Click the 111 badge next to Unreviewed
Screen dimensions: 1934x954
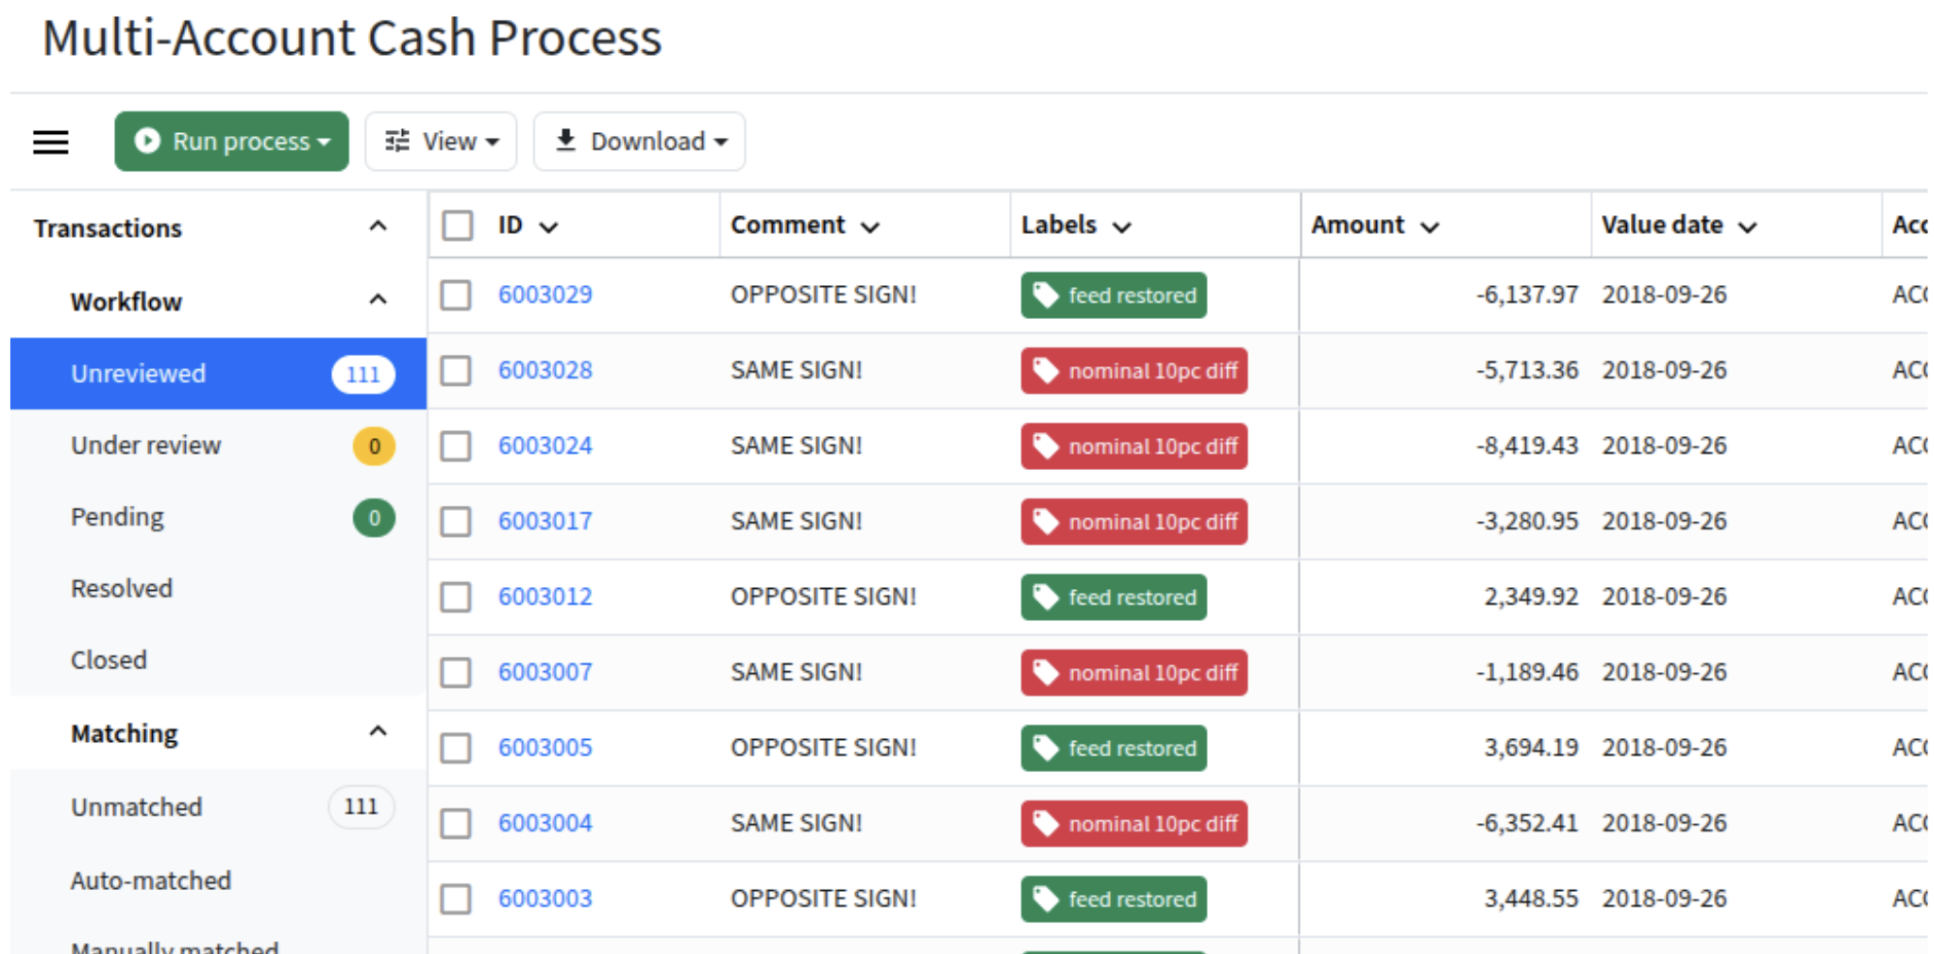coord(363,374)
